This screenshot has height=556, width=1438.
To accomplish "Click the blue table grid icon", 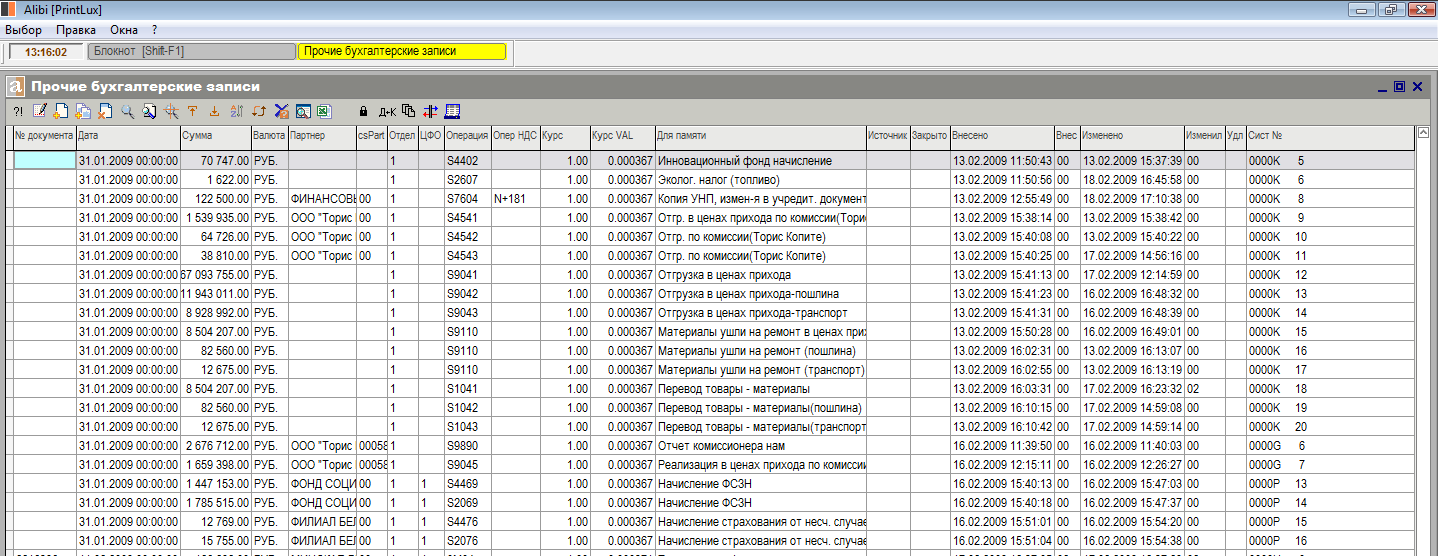I will (452, 111).
